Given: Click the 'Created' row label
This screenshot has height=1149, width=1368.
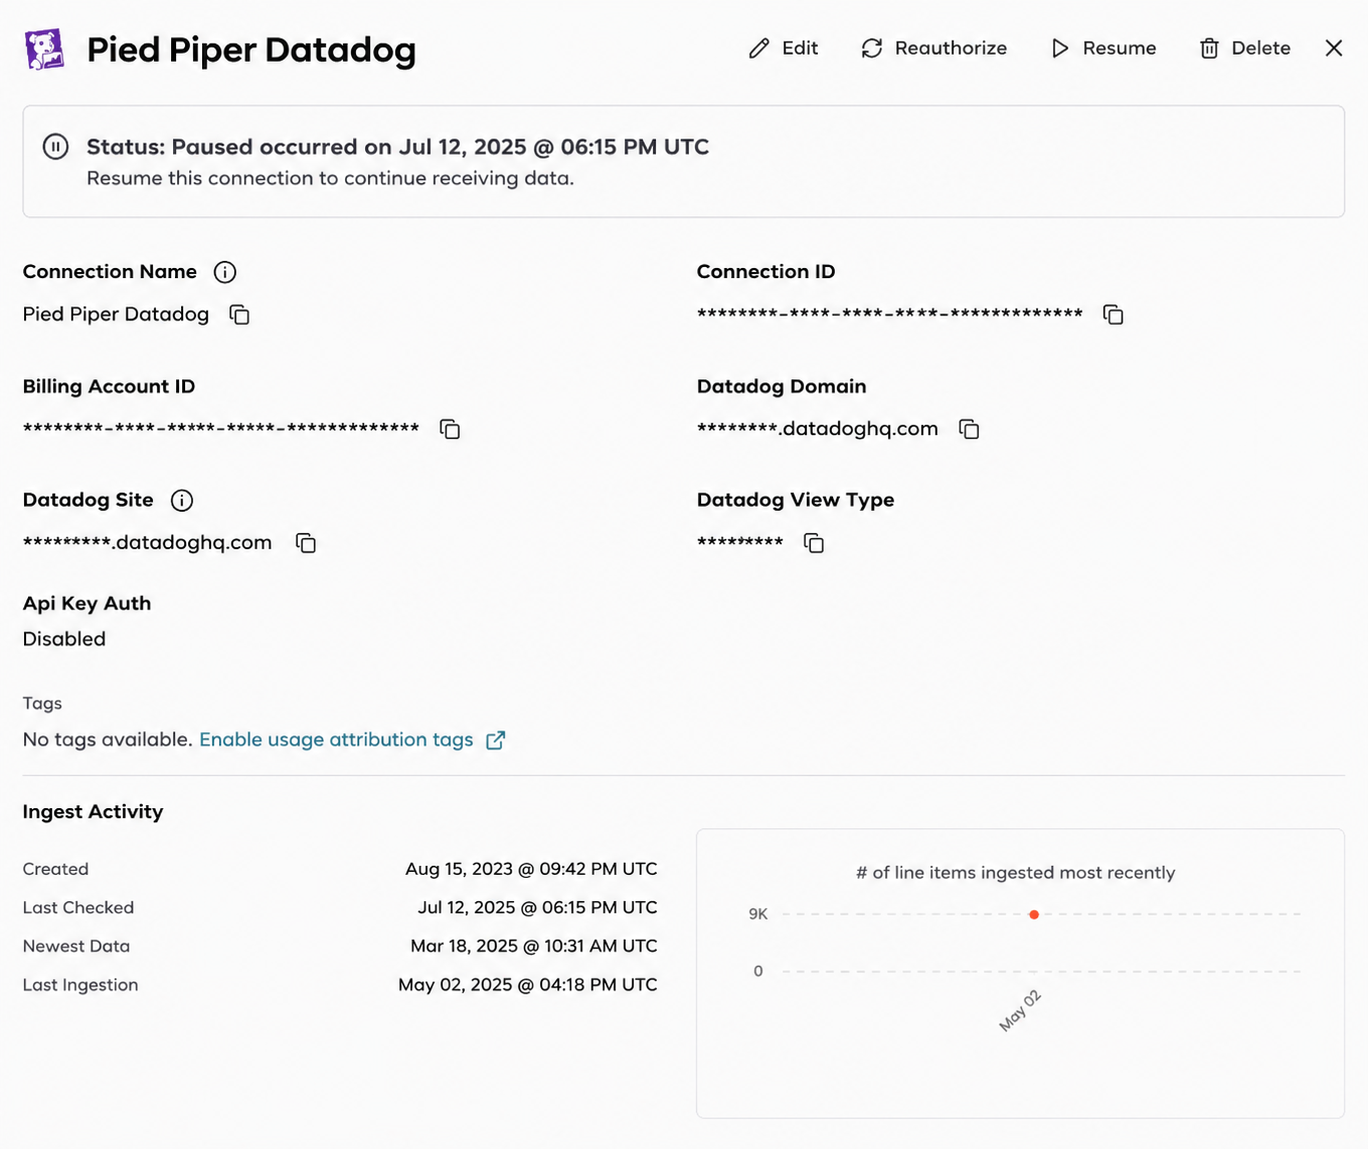Looking at the screenshot, I should point(56,869).
